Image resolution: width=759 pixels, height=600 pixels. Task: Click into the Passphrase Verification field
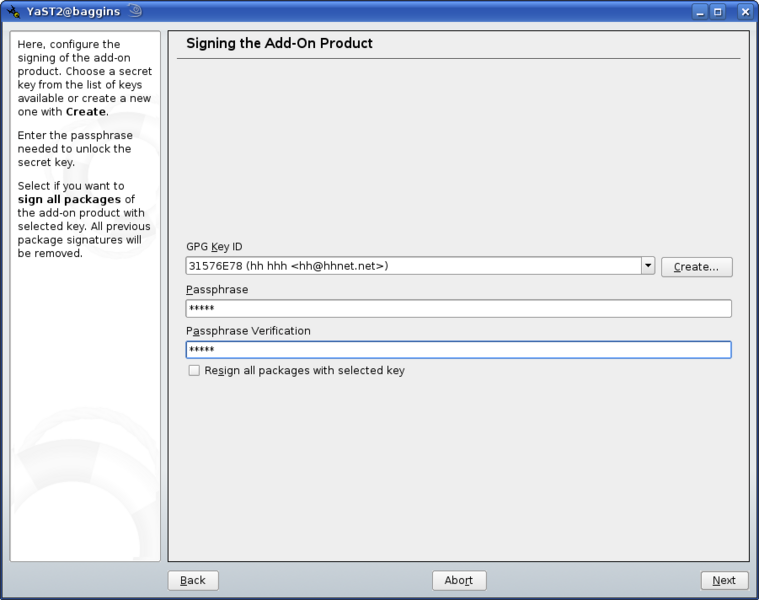coord(458,350)
